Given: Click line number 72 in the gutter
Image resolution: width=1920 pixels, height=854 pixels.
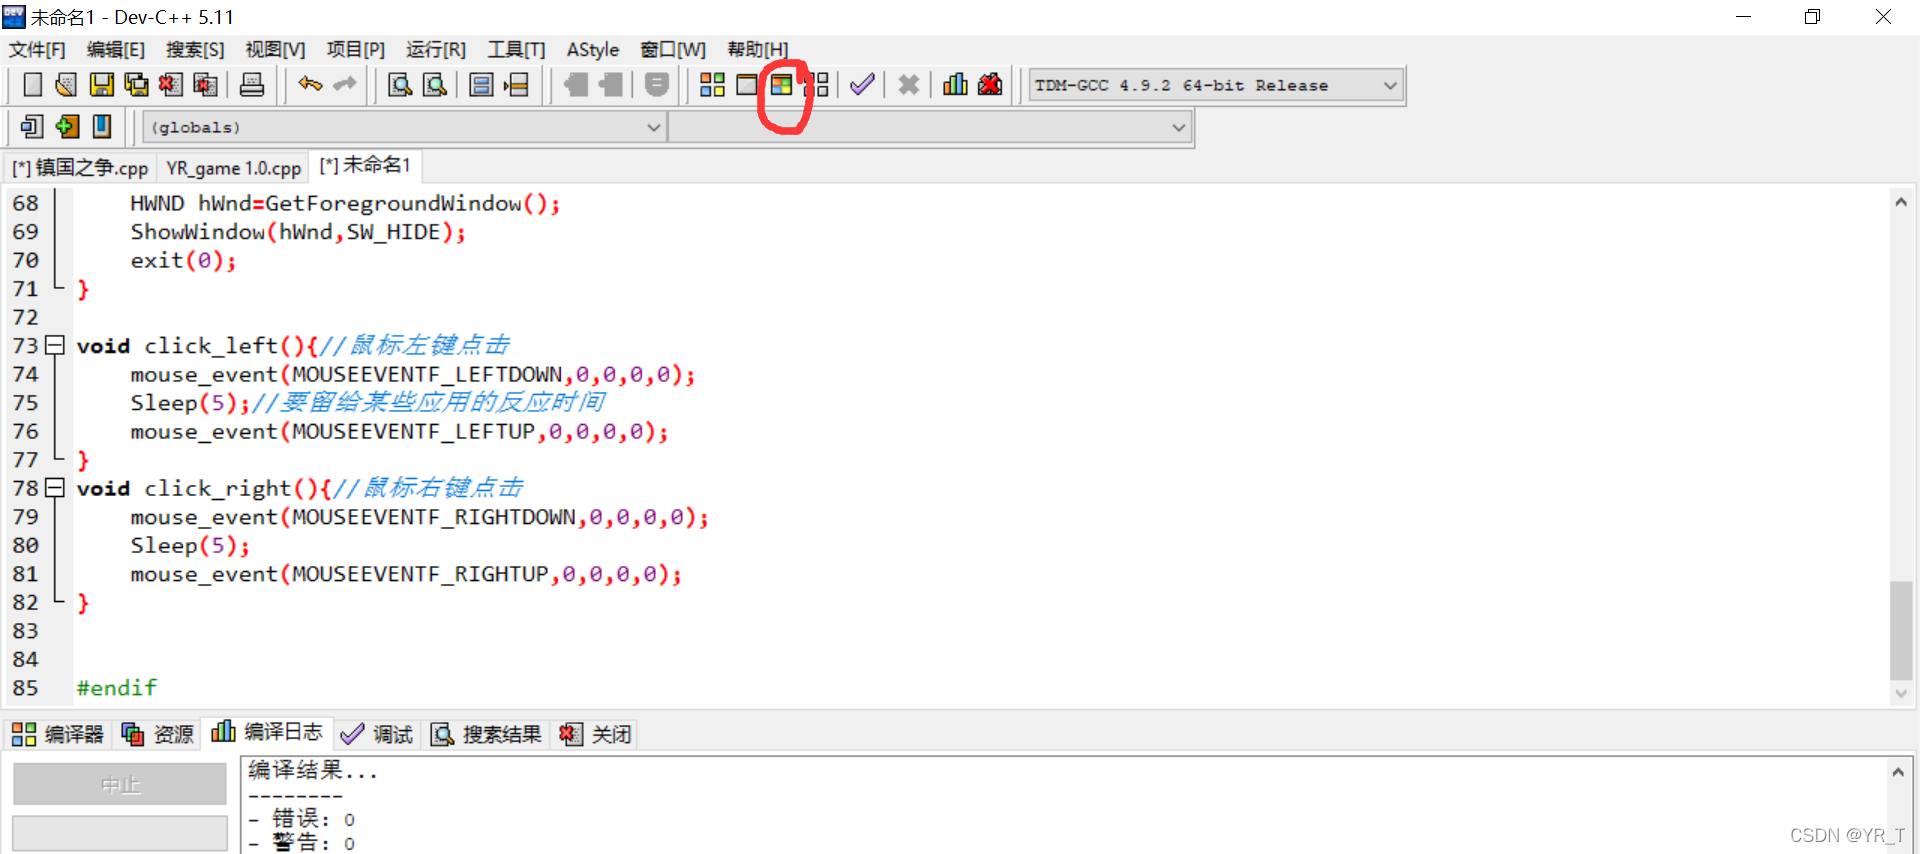Looking at the screenshot, I should [25, 318].
